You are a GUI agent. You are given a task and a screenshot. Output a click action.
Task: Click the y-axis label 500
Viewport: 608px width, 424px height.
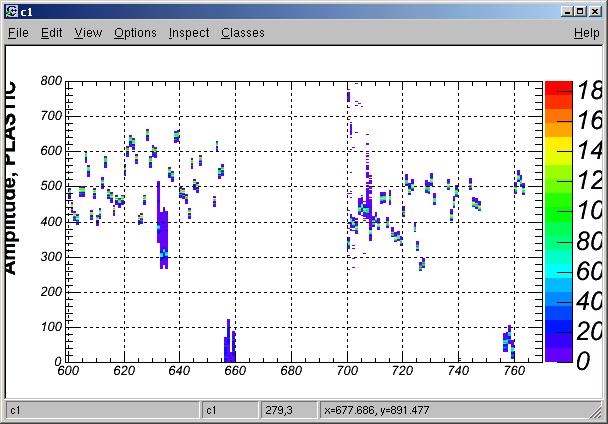pos(51,186)
